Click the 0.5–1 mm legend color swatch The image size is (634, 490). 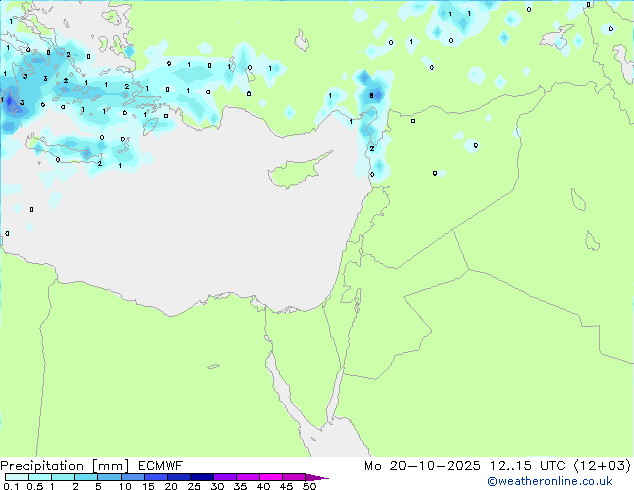coord(40,477)
